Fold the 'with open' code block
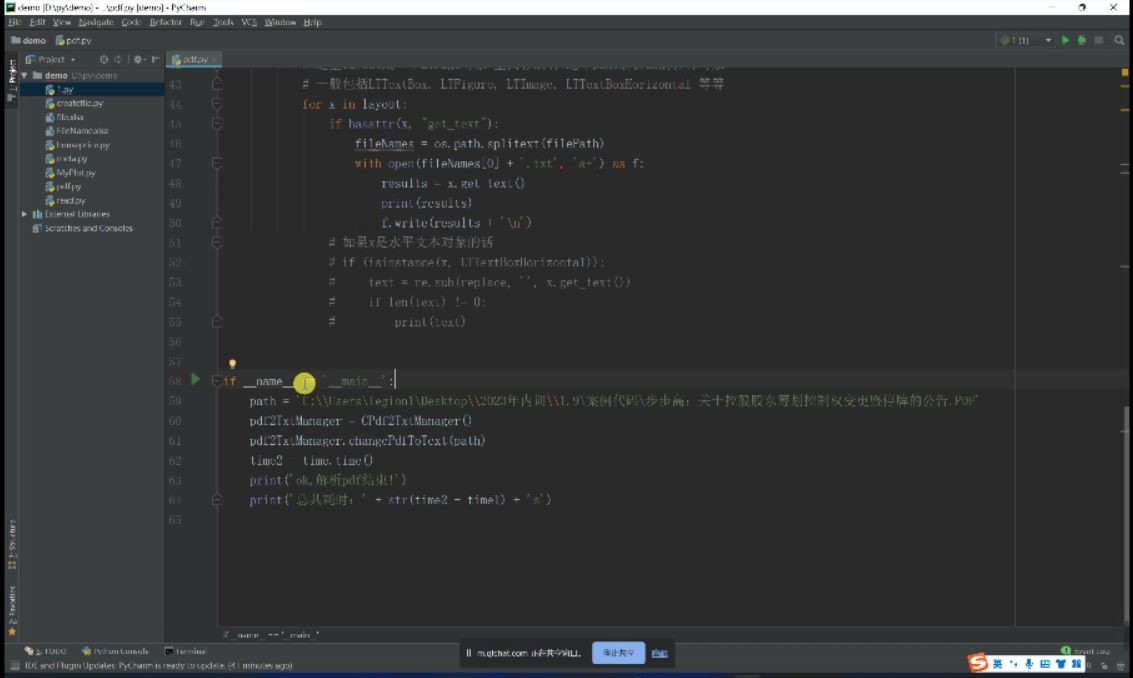The image size is (1133, 678). (217, 163)
